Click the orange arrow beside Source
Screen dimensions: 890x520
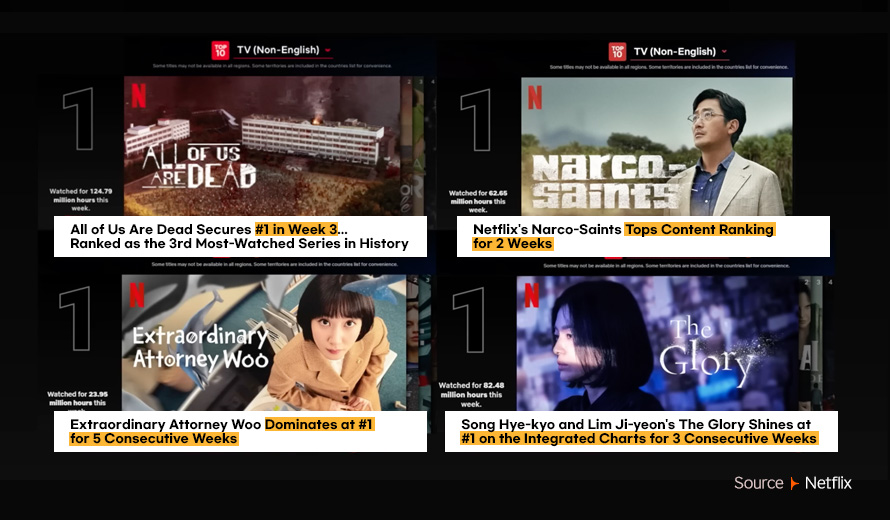pos(794,484)
